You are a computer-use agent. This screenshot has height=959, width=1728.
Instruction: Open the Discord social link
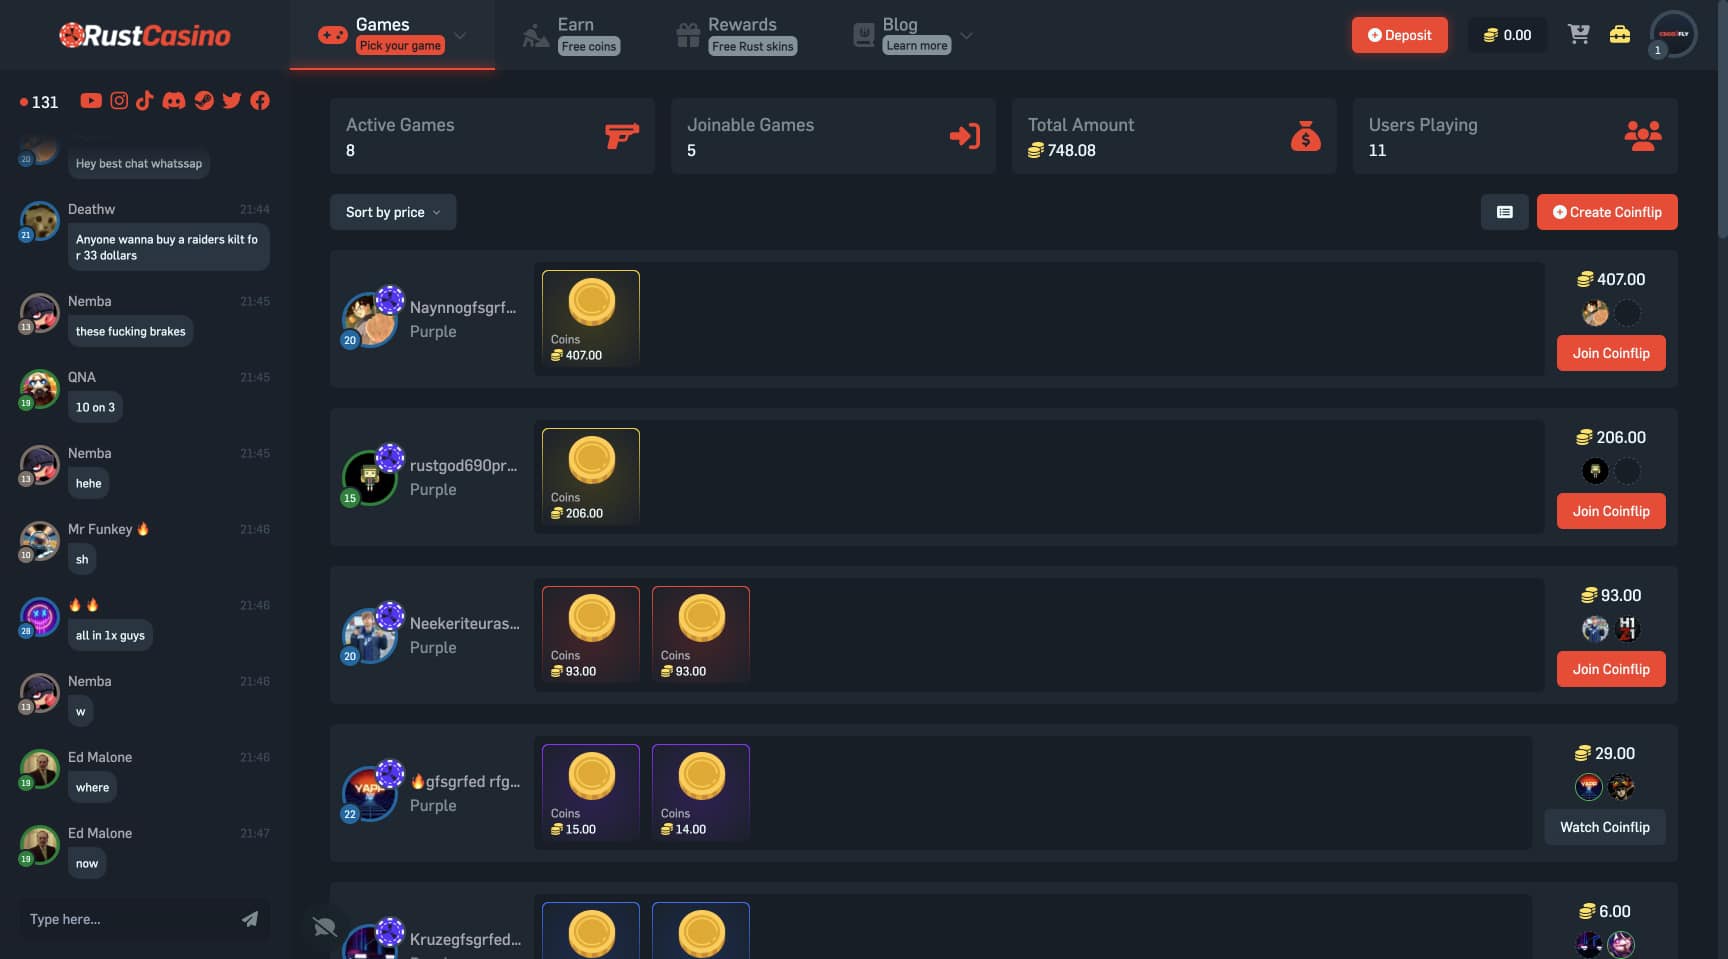[174, 101]
